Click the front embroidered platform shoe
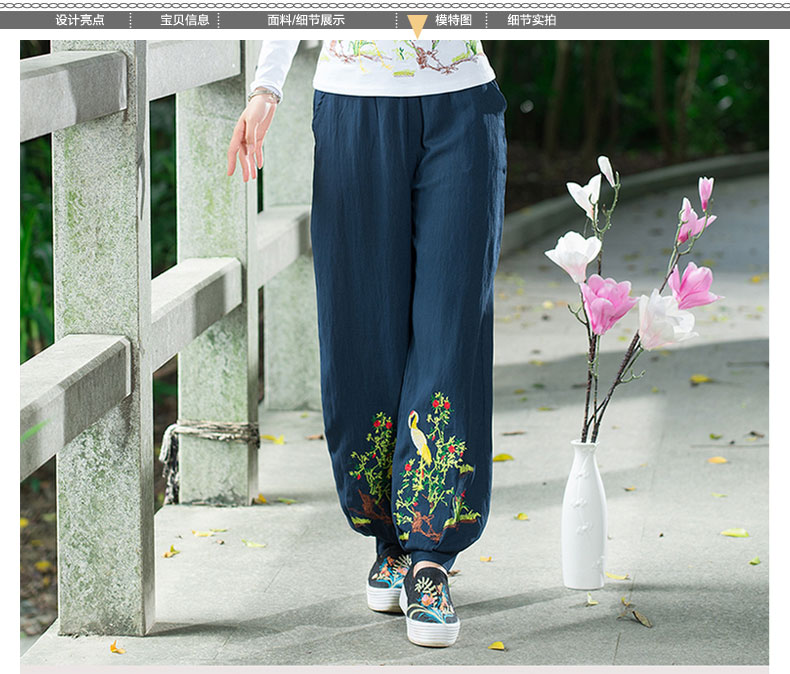Viewport: 790px width, 674px height. pyautogui.click(x=430, y=607)
